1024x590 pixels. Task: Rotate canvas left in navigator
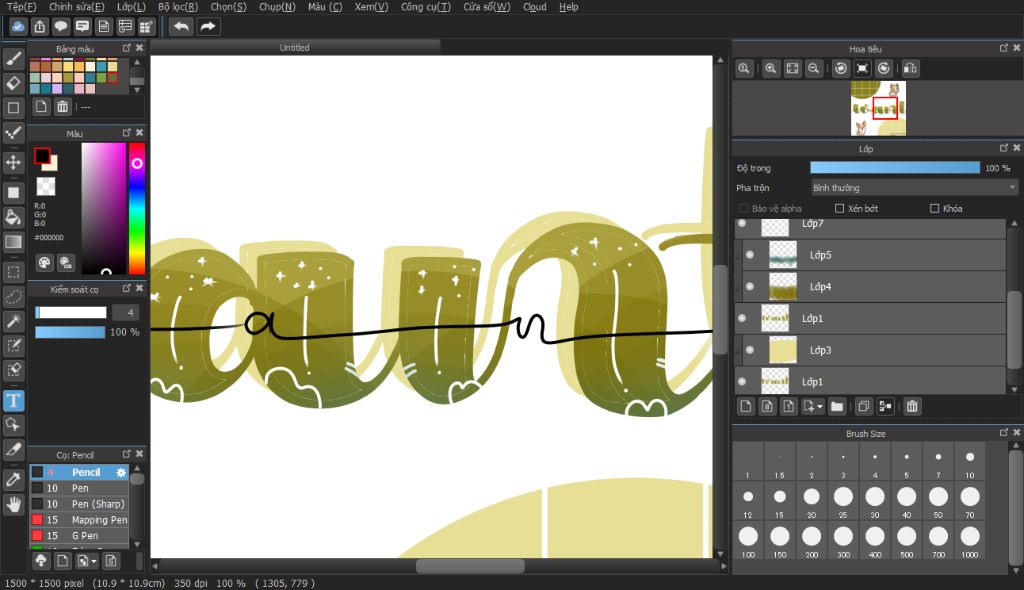click(x=841, y=68)
